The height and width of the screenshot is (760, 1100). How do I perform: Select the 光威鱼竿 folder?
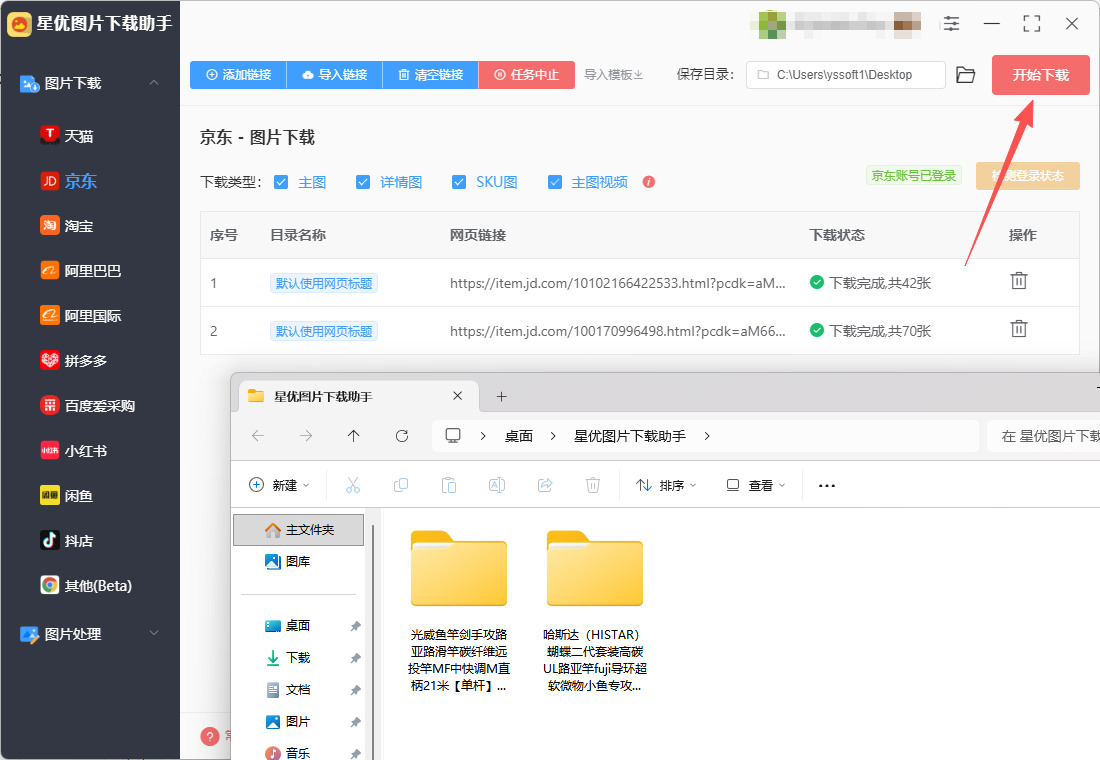459,611
